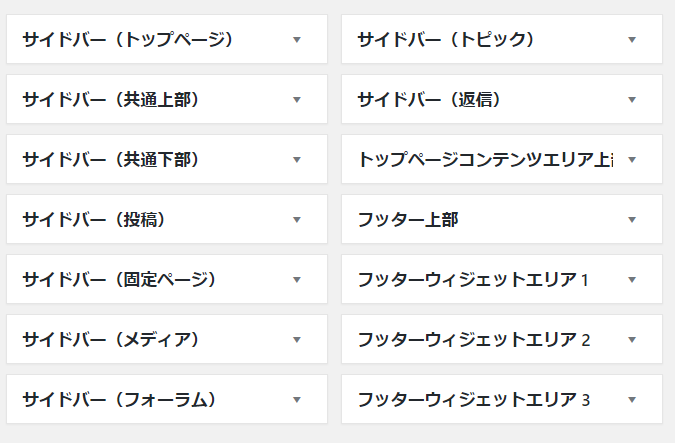The height and width of the screenshot is (443, 675).
Task: Click the サイドバー（共通下部） dropdown arrow
Action: pos(297,160)
